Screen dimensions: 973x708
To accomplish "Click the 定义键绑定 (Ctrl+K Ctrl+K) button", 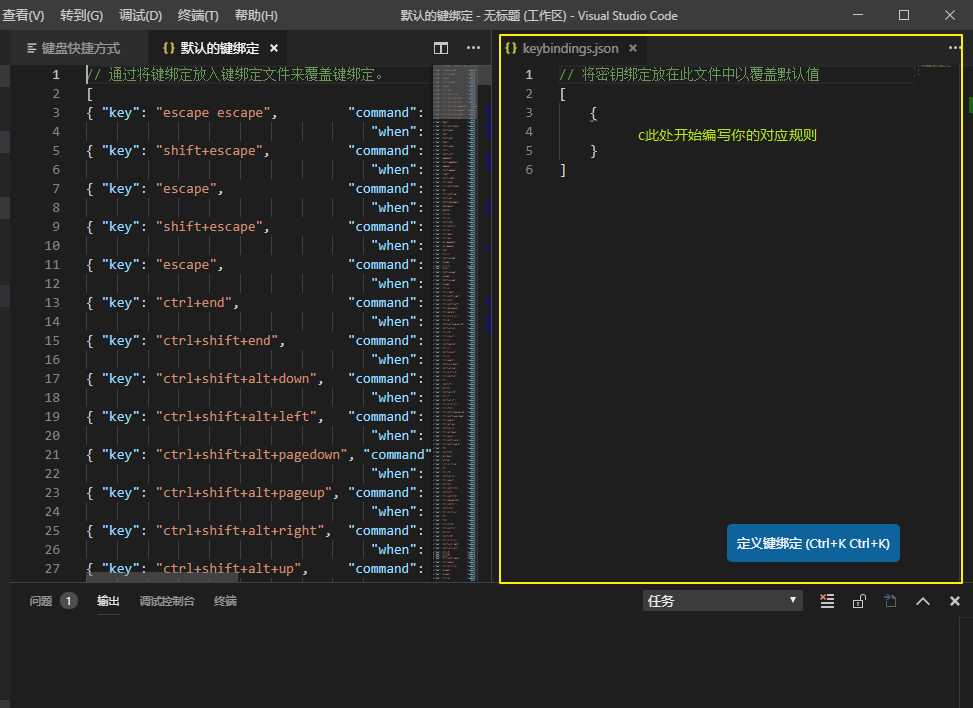I will click(x=813, y=543).
